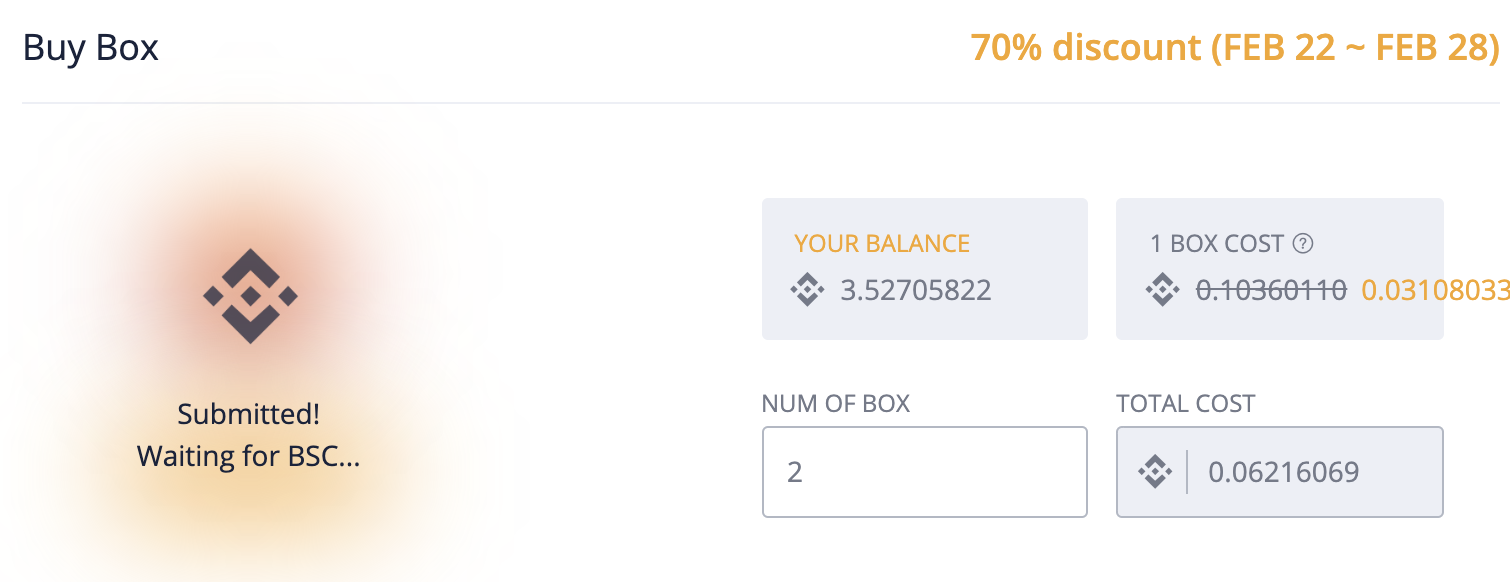Click the BNB icon in Total Cost field
The image size is (1510, 582).
tap(1155, 472)
